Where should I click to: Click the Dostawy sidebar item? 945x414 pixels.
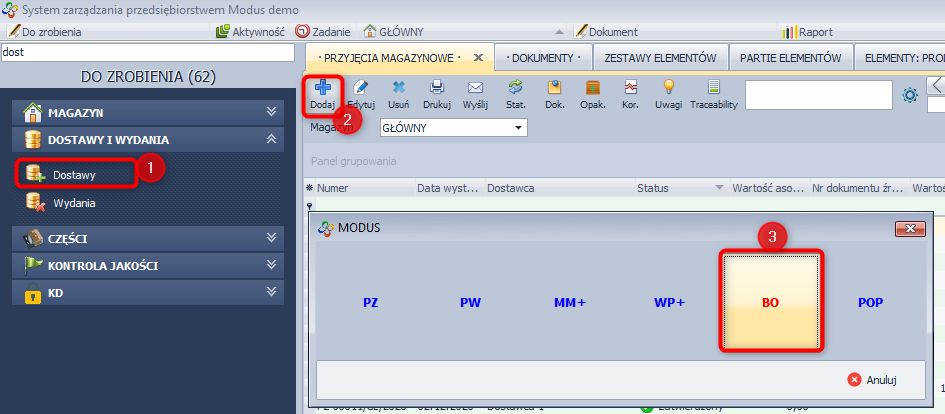(75, 175)
